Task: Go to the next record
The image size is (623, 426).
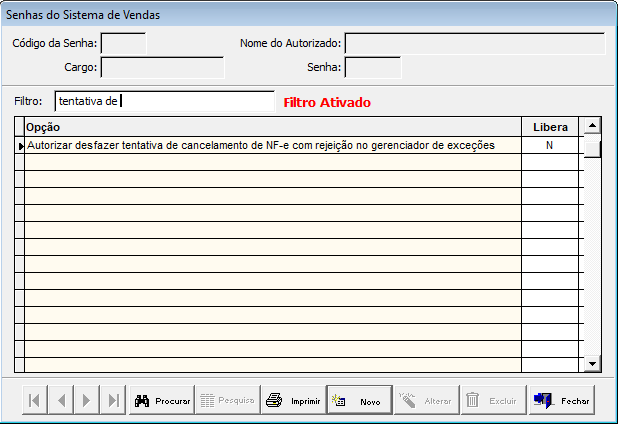Action: click(86, 400)
